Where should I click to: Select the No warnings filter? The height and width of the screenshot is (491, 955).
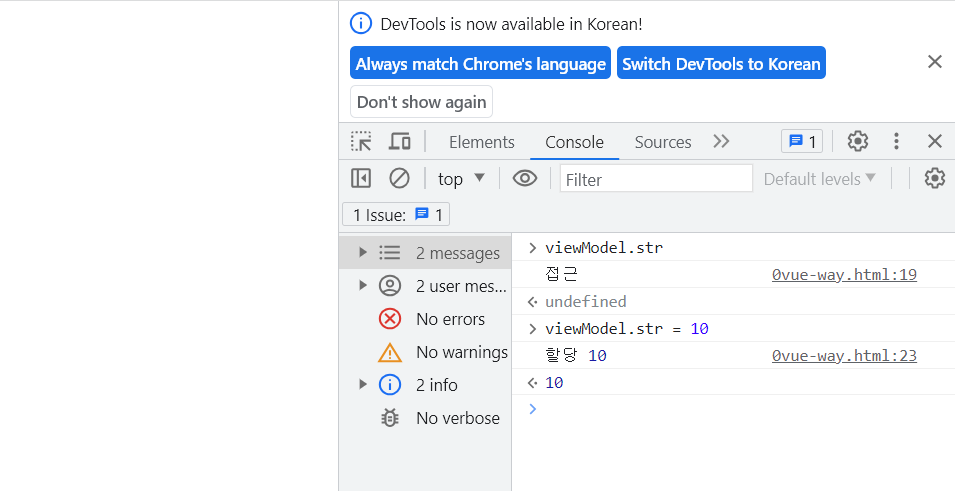click(x=425, y=351)
